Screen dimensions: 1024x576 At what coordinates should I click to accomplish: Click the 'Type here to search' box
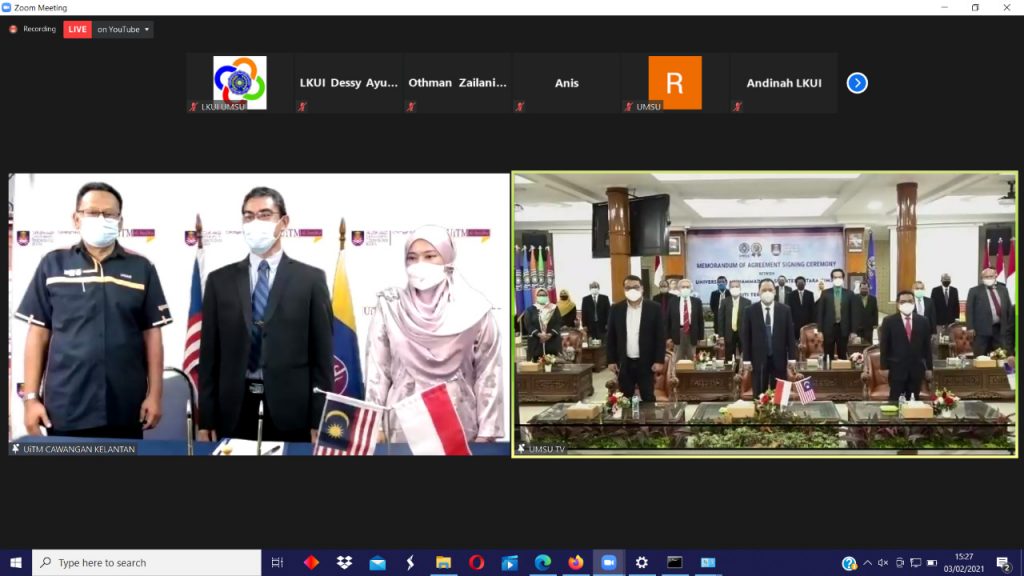[x=146, y=563]
